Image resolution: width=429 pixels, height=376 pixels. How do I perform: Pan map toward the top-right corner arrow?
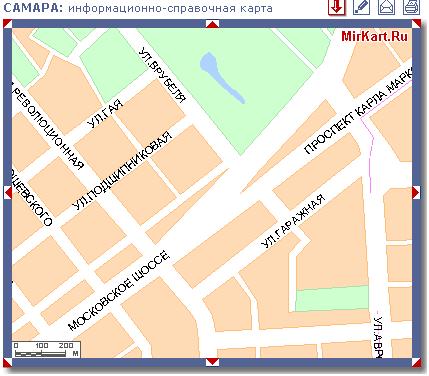(x=416, y=24)
